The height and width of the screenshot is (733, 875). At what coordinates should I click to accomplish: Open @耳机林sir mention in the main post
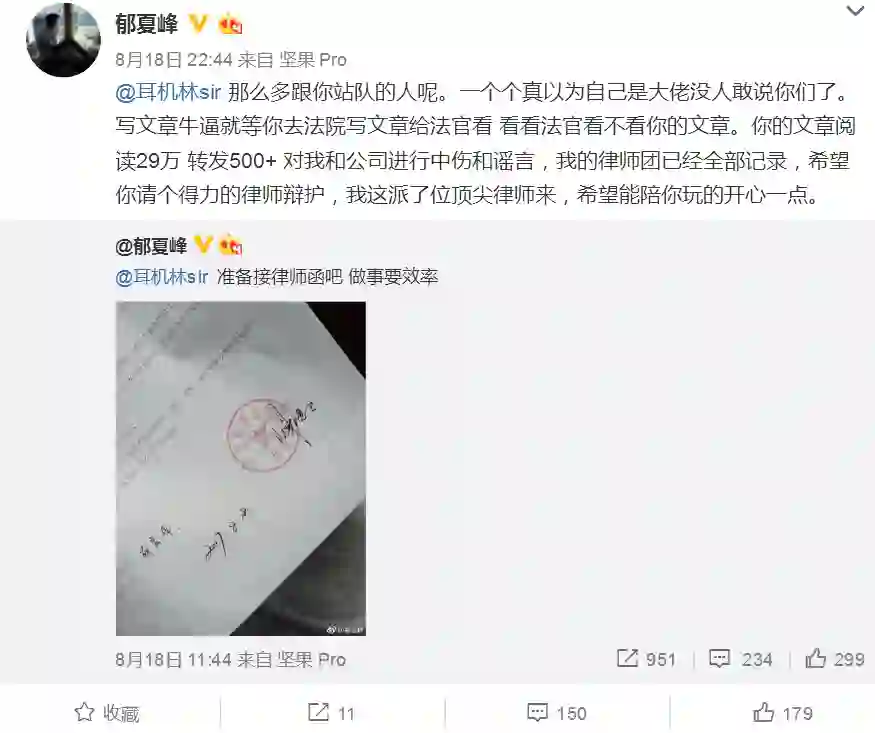click(x=169, y=93)
